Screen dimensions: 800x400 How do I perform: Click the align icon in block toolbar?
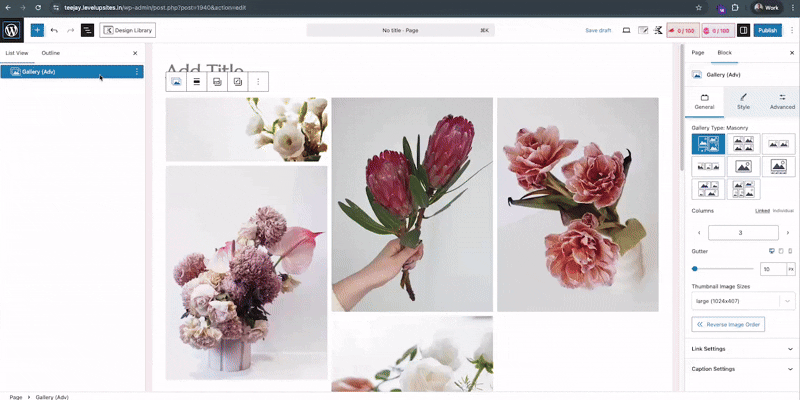point(197,81)
